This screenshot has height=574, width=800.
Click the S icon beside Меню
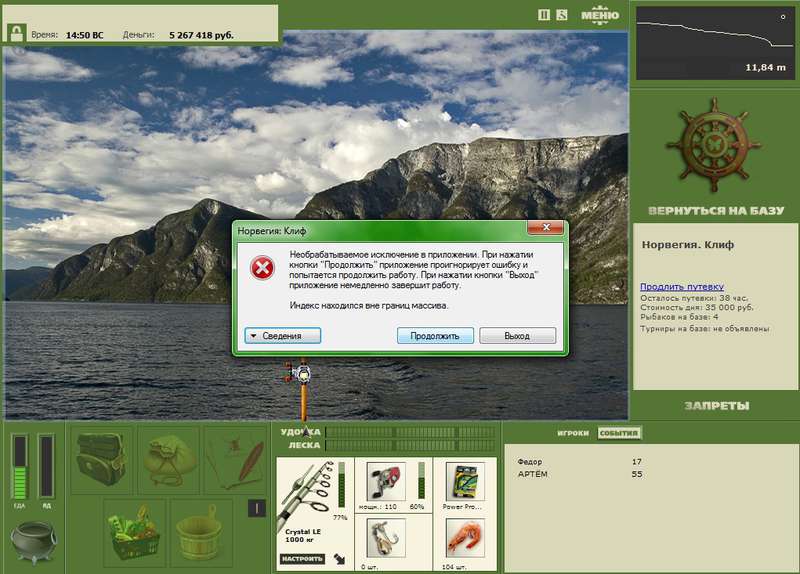click(562, 15)
